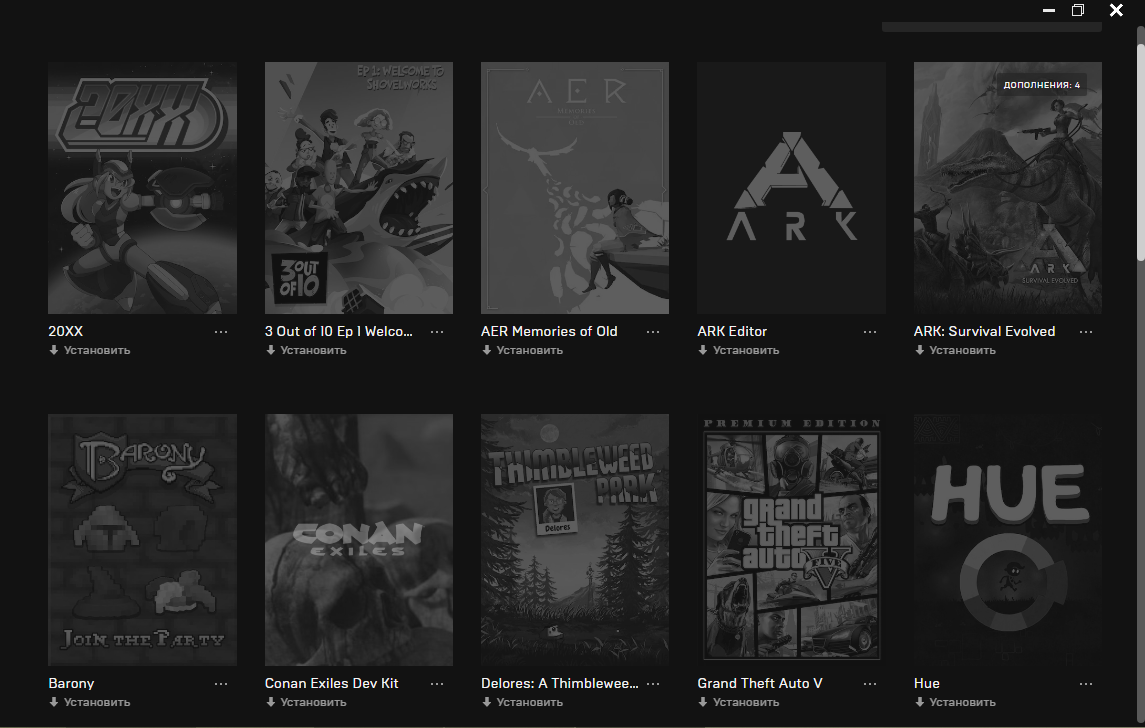Open three-dot menu for ARK Editor

870,332
